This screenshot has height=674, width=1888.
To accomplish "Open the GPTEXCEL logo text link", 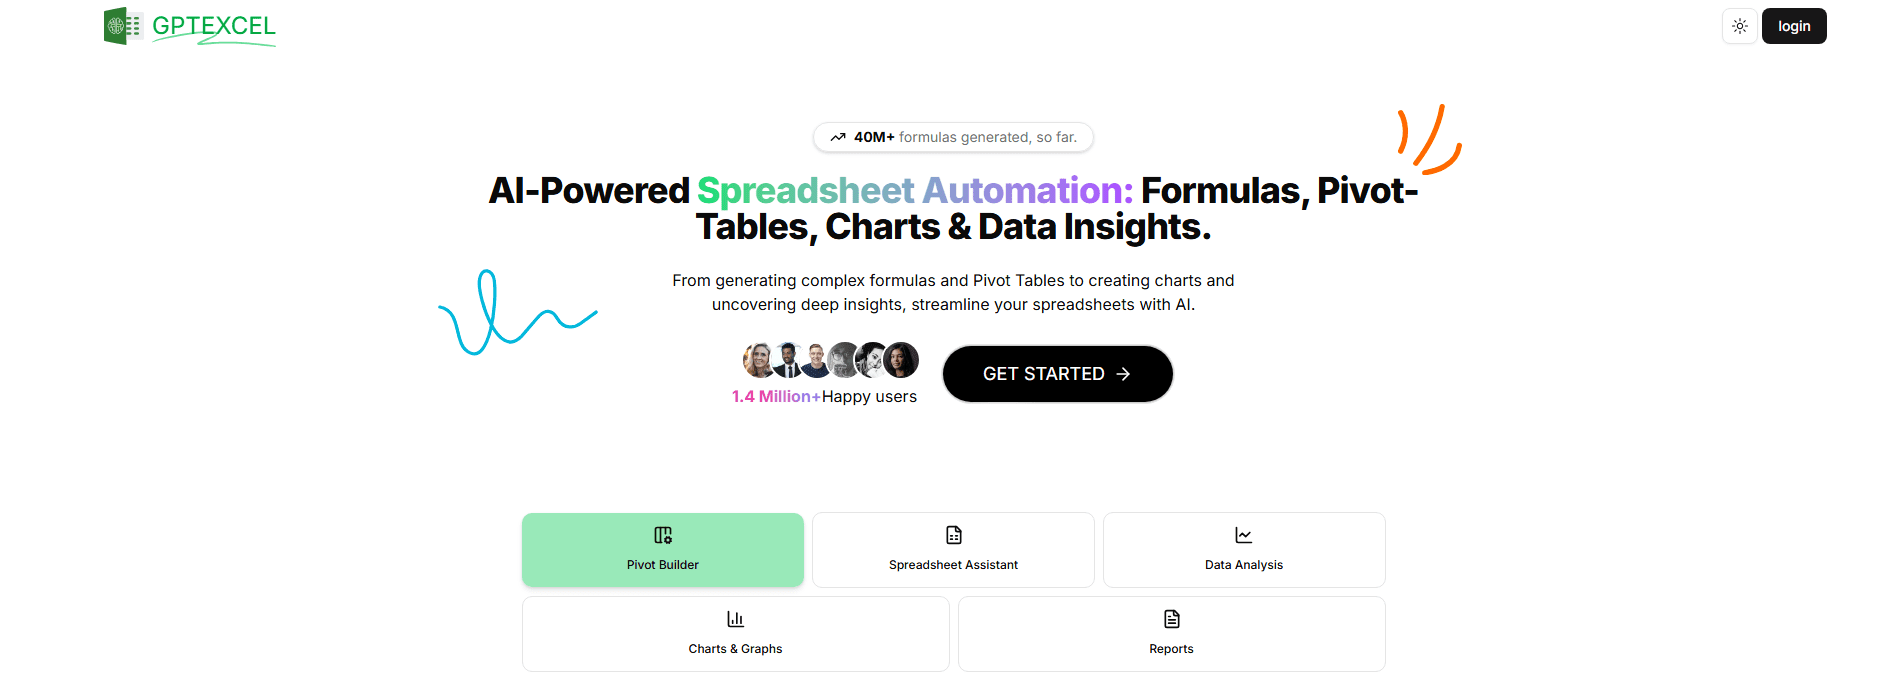I will 213,27.
